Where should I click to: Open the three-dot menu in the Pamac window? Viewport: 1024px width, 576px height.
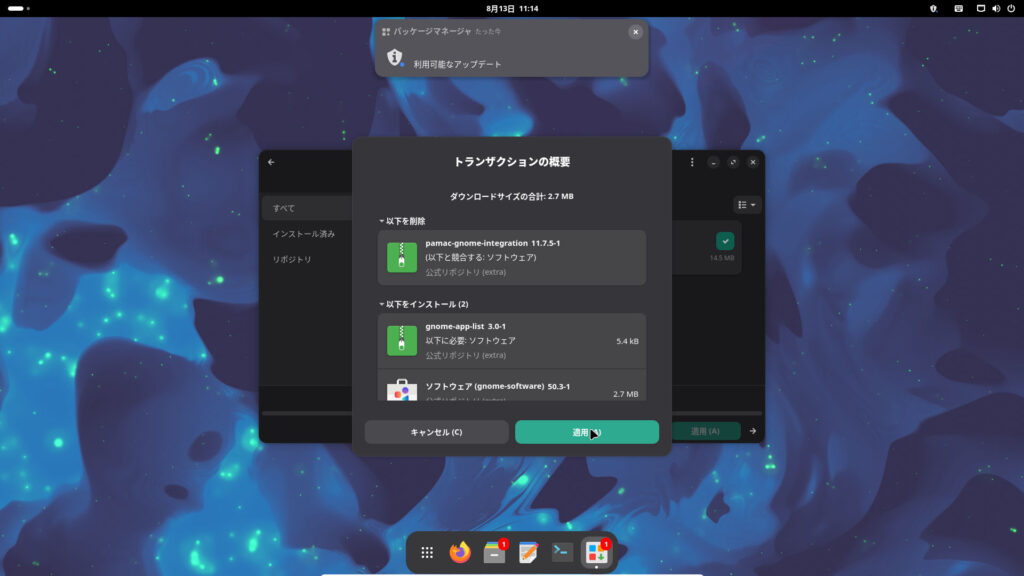692,162
